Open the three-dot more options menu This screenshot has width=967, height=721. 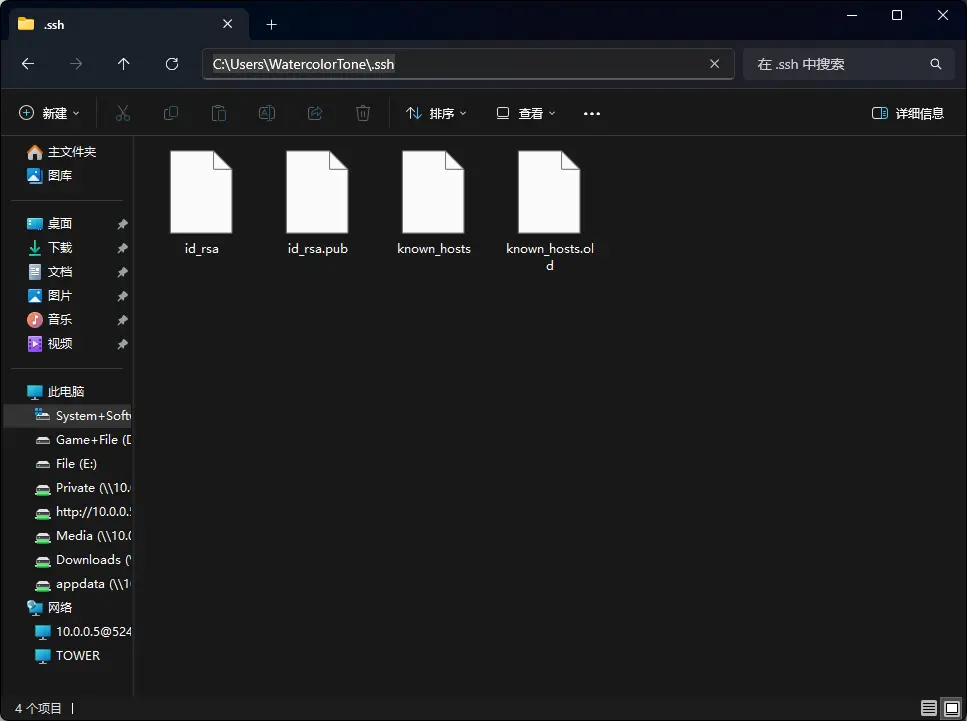592,113
